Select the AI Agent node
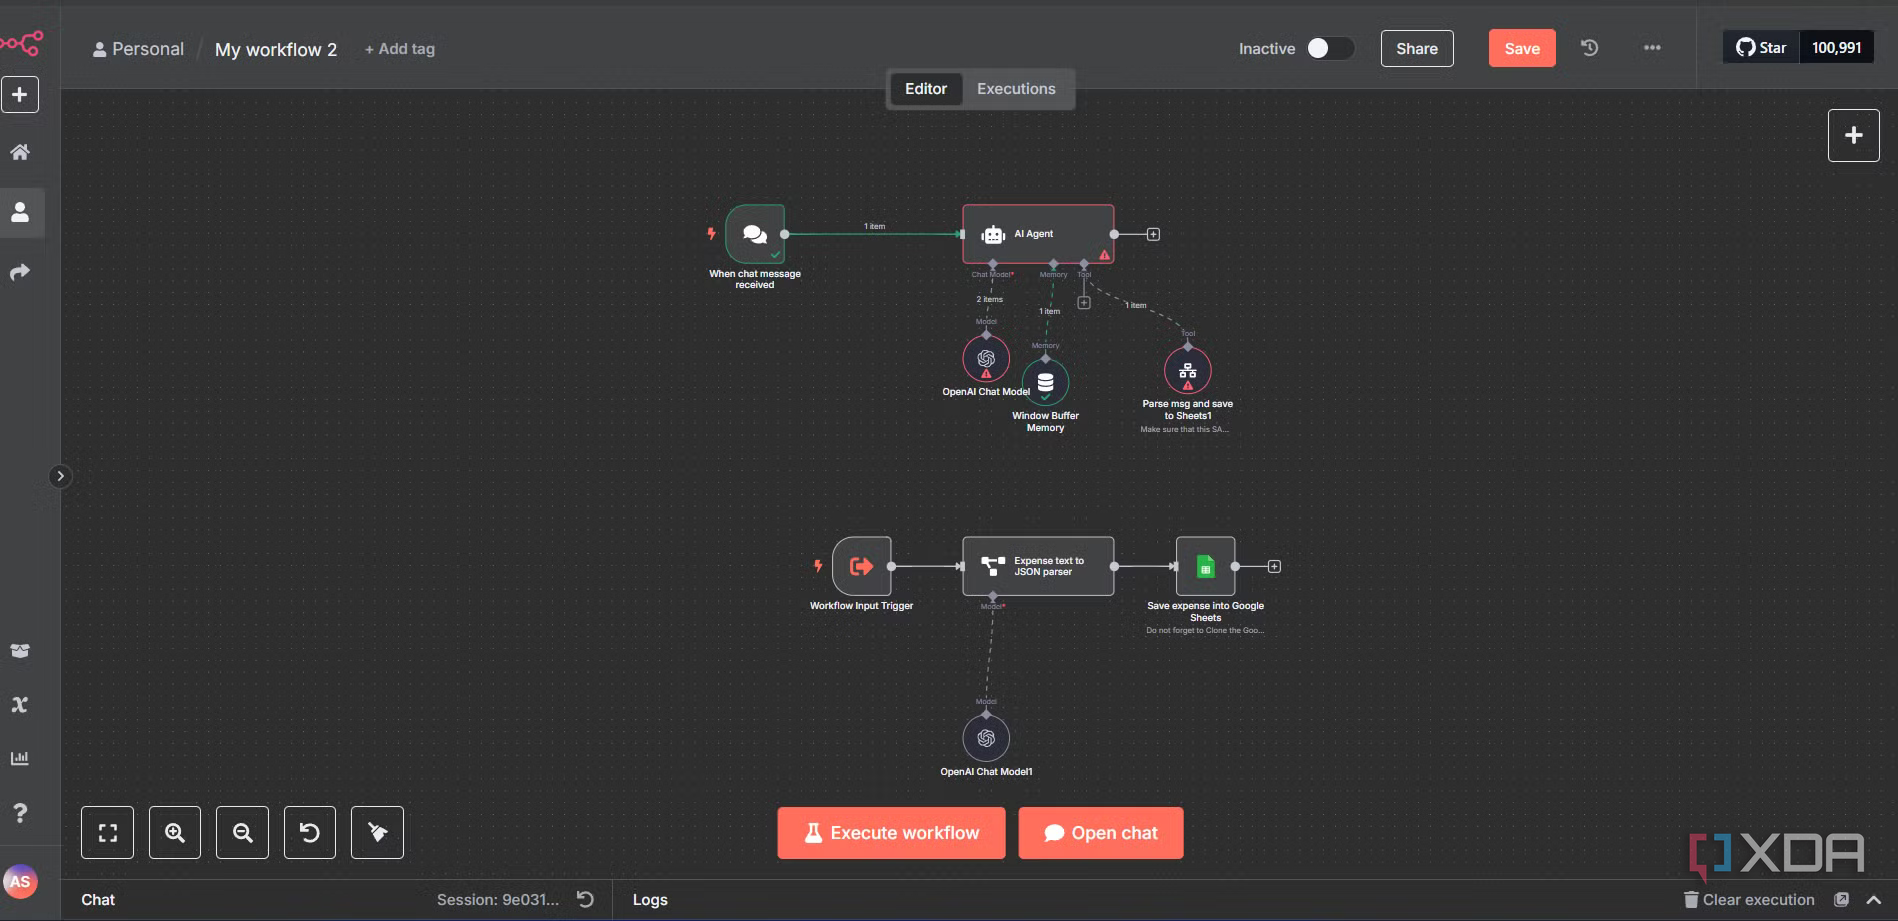The width and height of the screenshot is (1898, 921). (1038, 234)
